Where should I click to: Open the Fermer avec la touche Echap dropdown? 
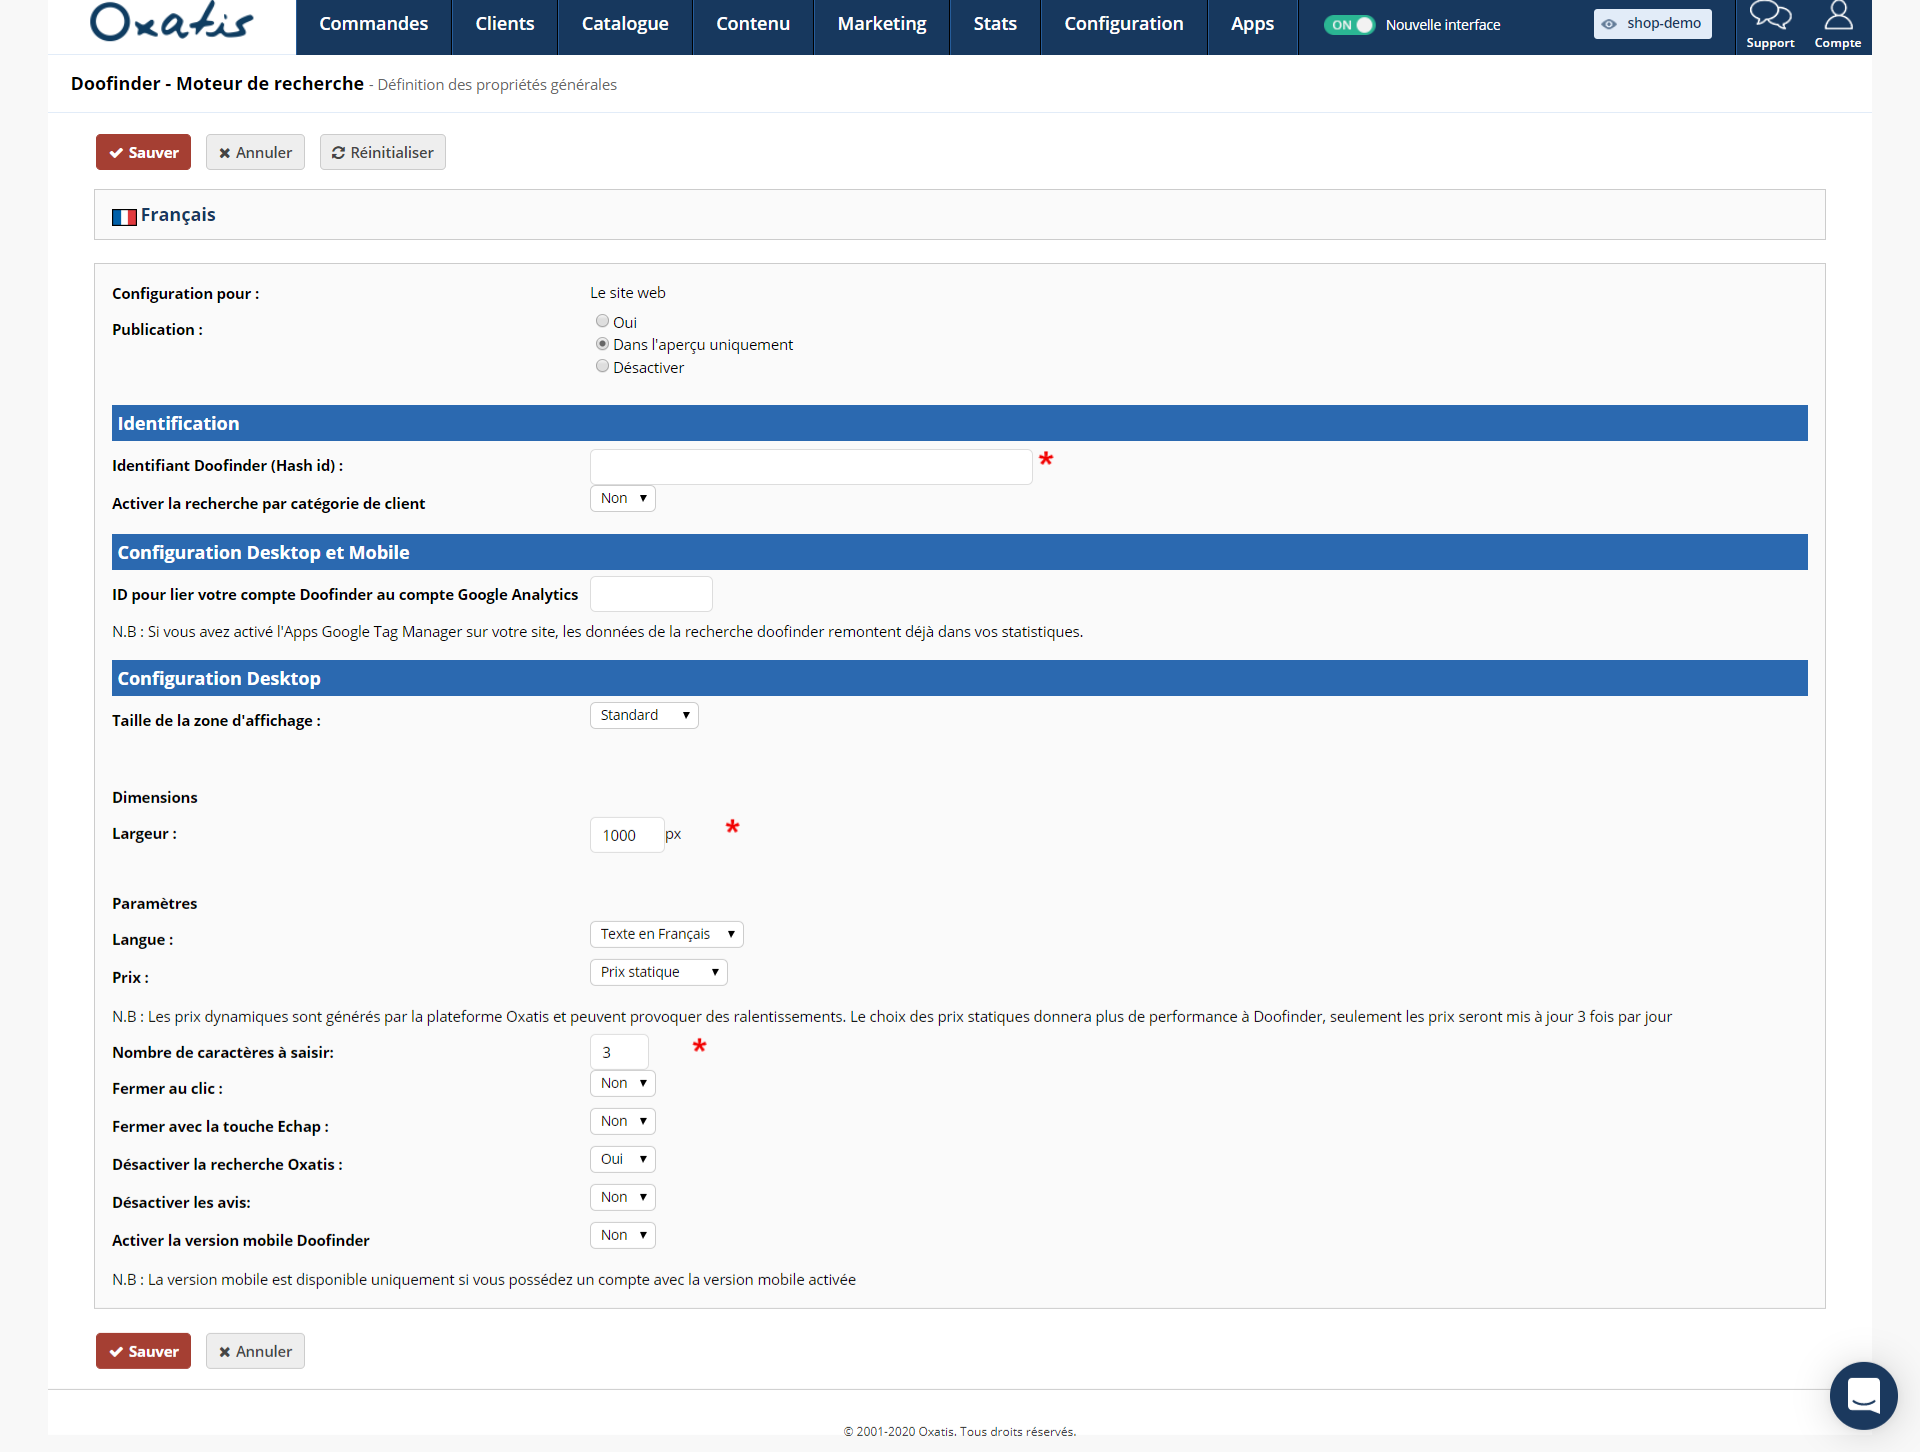(x=623, y=1121)
